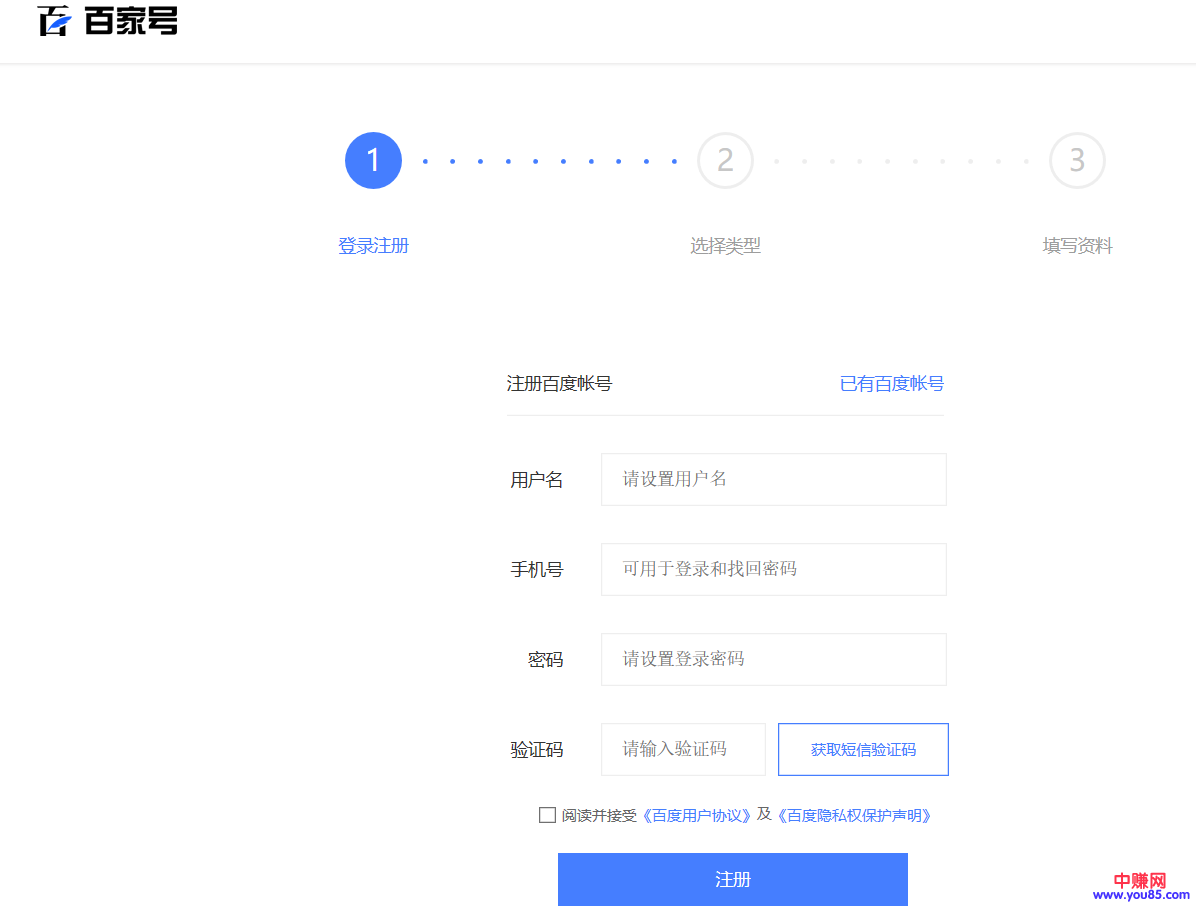Screen dimensions: 1196x907
Task: Select the 注册百度帐号 tab heading
Action: [559, 383]
